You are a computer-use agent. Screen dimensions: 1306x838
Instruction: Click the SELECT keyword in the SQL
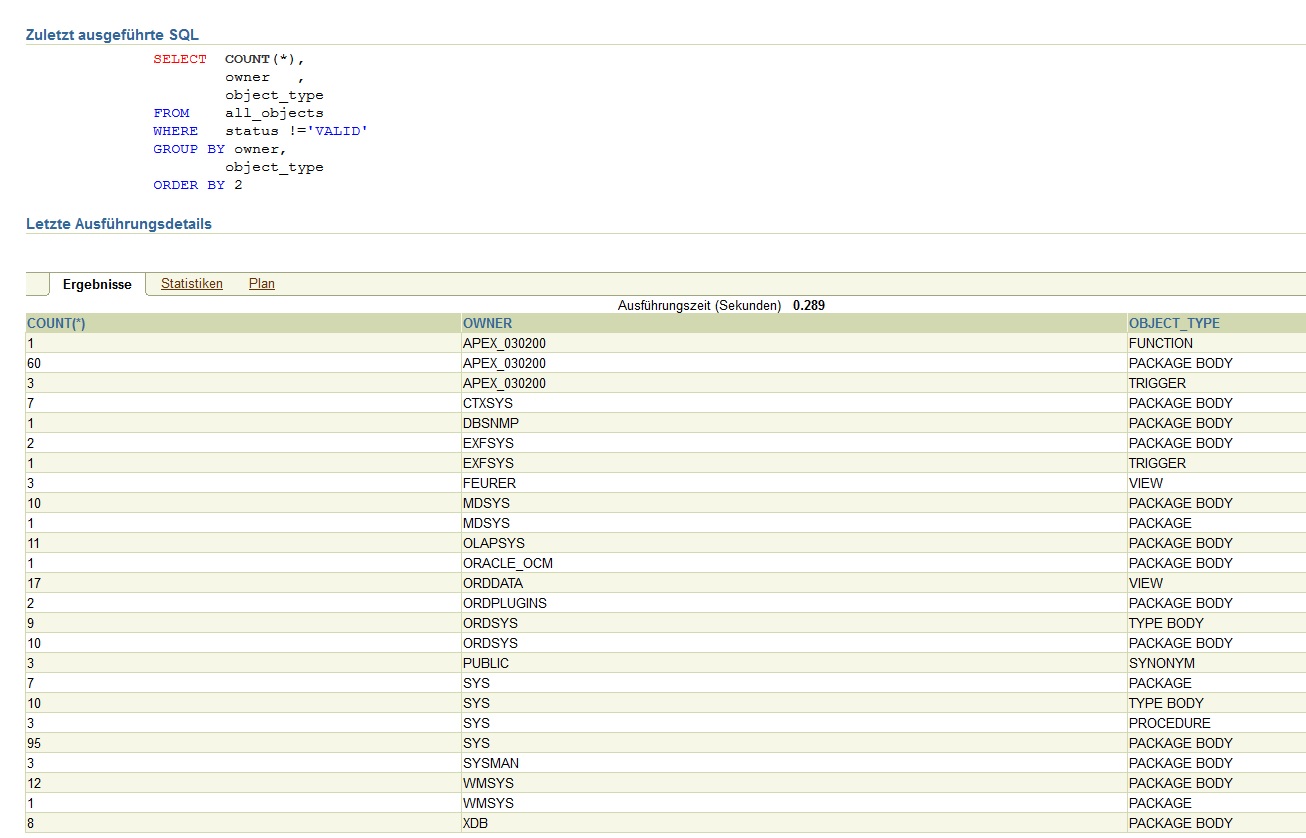(180, 59)
